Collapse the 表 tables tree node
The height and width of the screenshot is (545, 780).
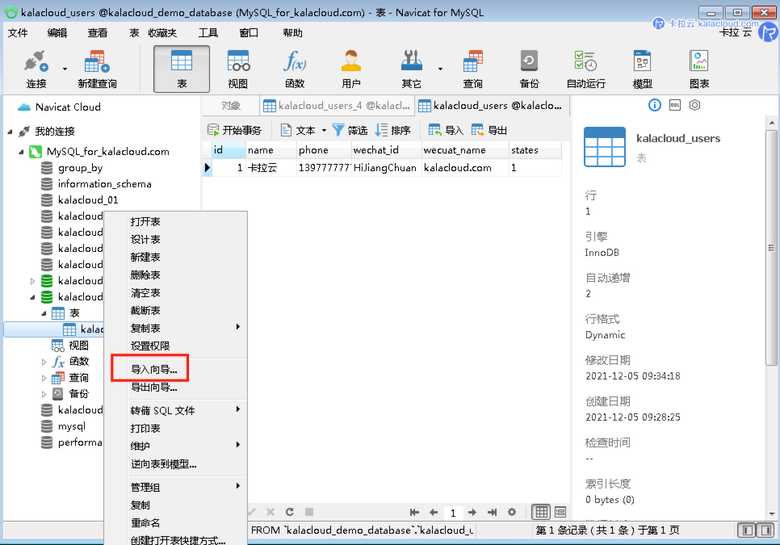tap(44, 313)
